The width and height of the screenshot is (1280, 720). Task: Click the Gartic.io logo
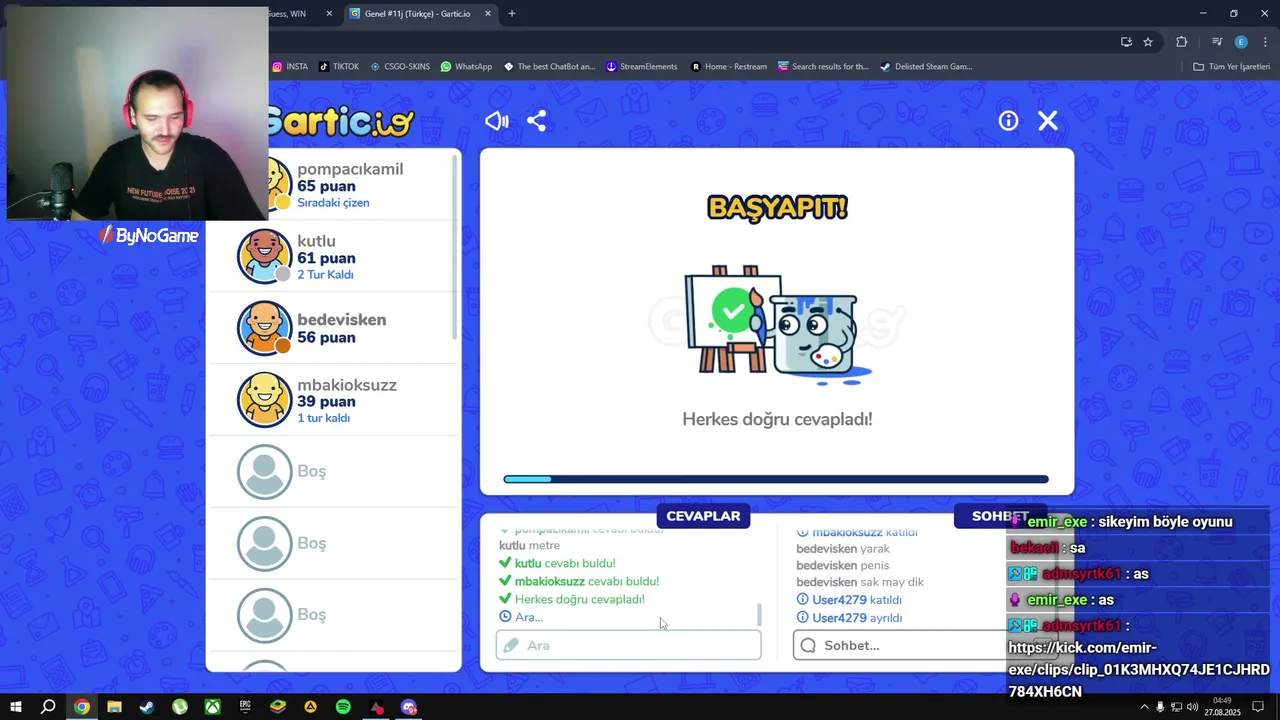pyautogui.click(x=340, y=122)
